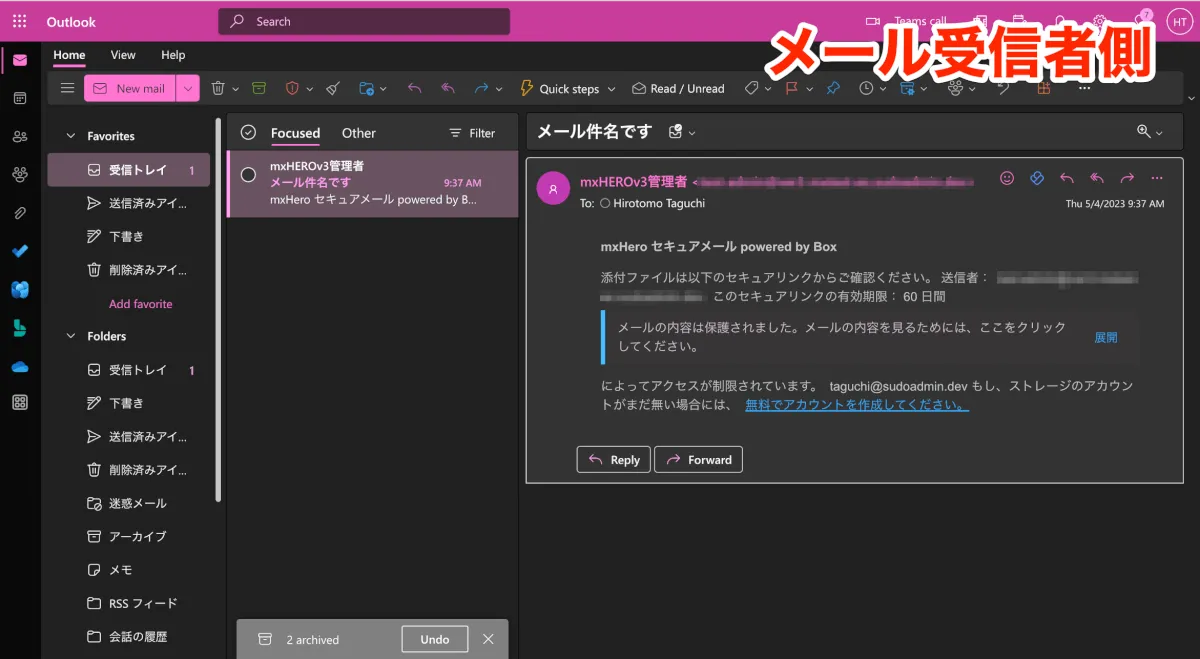Select the mxHEROv3 message circle checkbox
This screenshot has width=1200, height=659.
pos(249,175)
